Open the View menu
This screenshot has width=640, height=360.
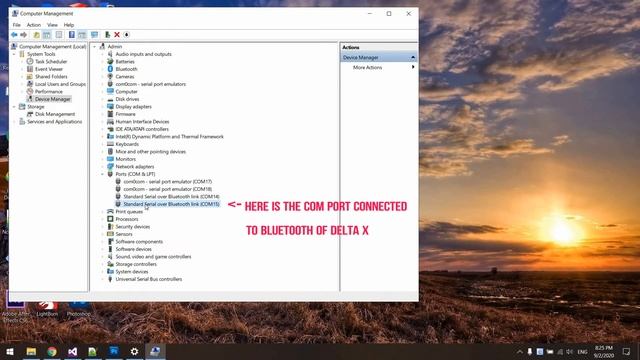(52, 25)
